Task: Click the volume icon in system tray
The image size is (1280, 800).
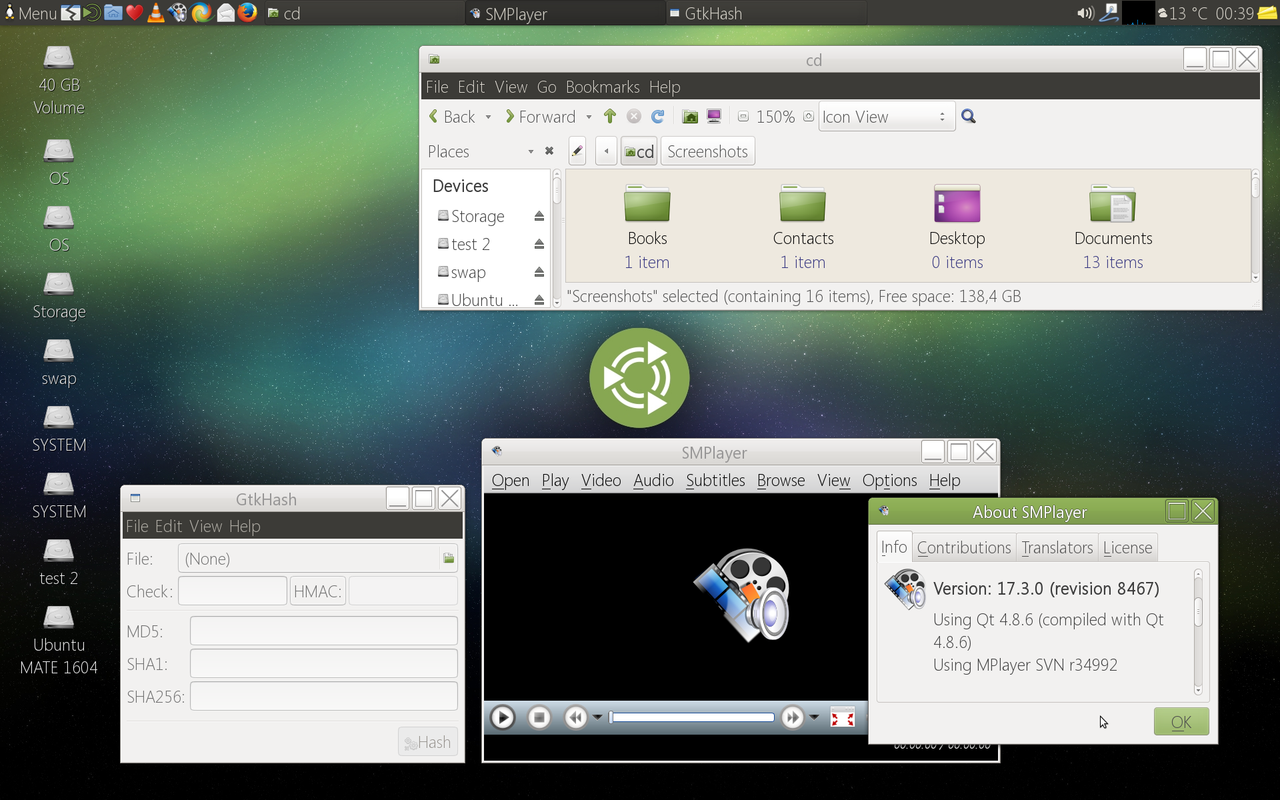Action: pyautogui.click(x=1085, y=13)
